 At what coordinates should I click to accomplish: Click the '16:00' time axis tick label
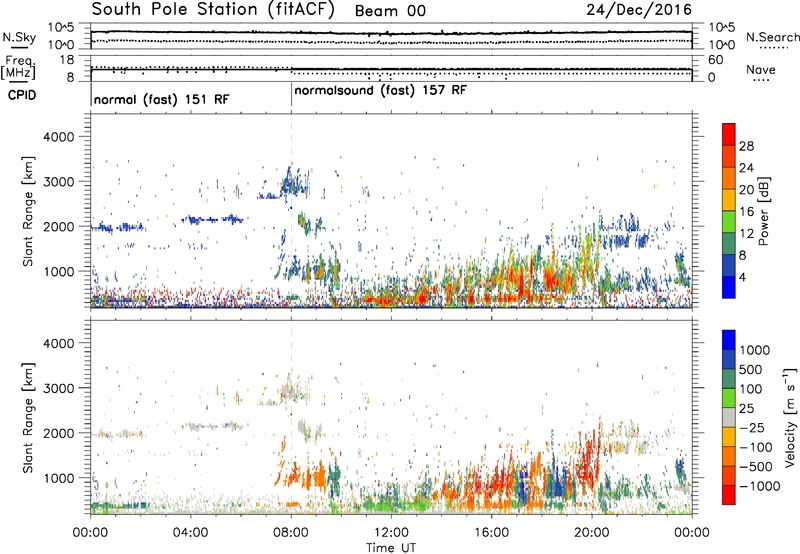491,533
